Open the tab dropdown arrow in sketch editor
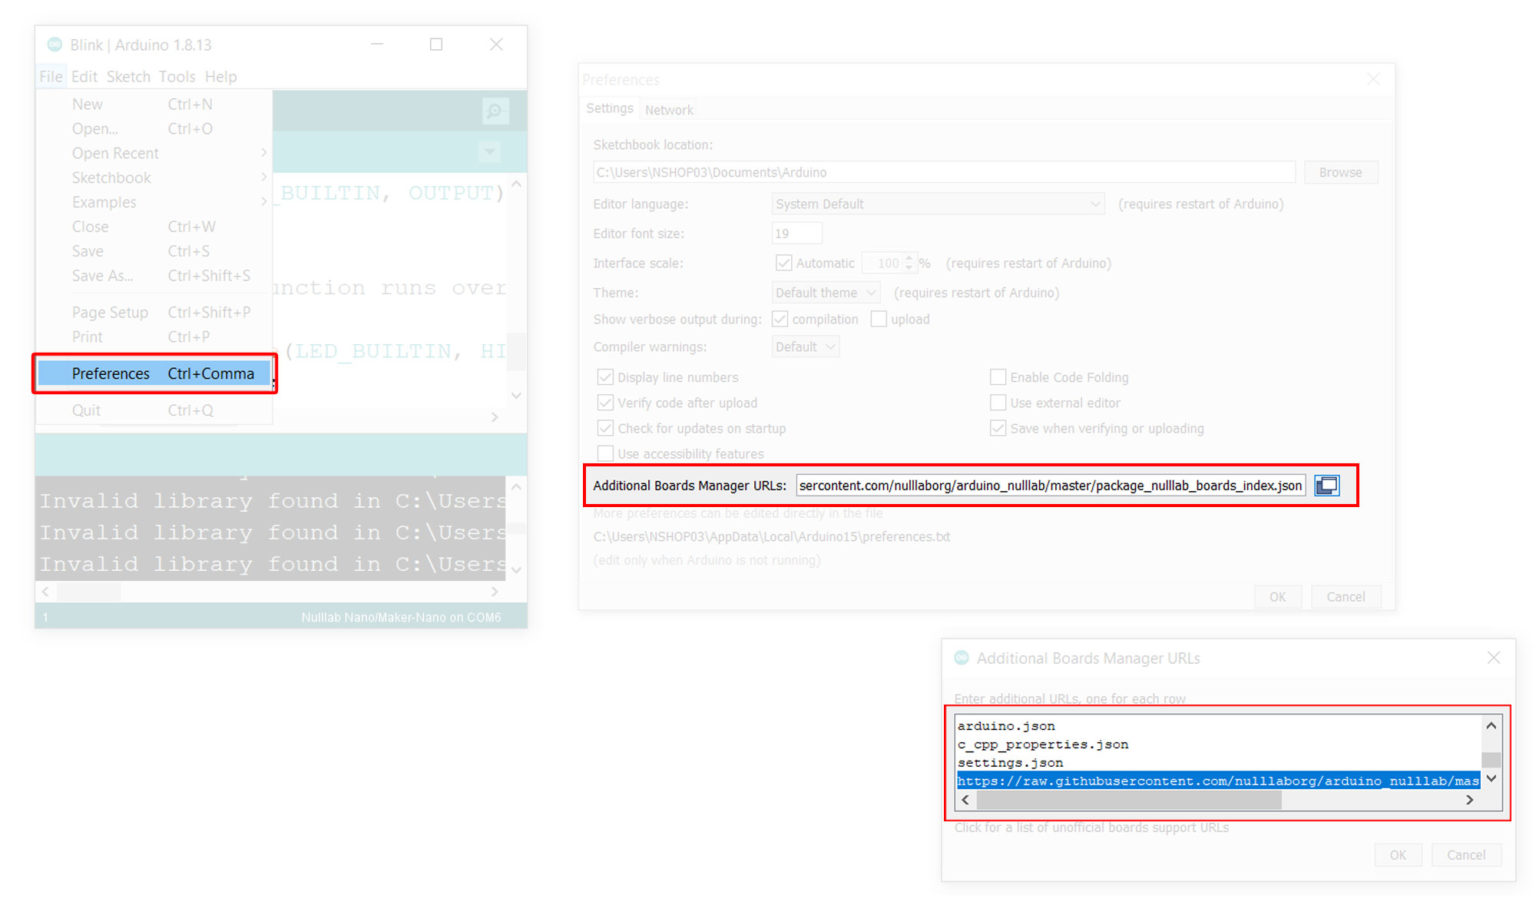Screen dimensions: 1536x922 (x=489, y=152)
